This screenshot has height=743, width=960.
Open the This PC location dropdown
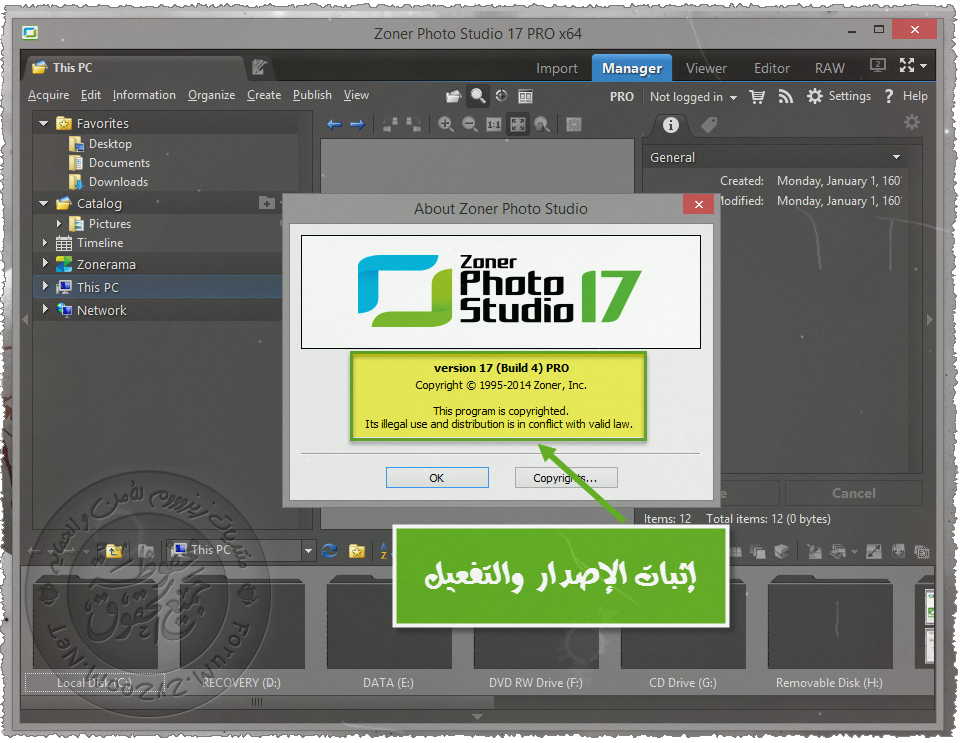[308, 551]
